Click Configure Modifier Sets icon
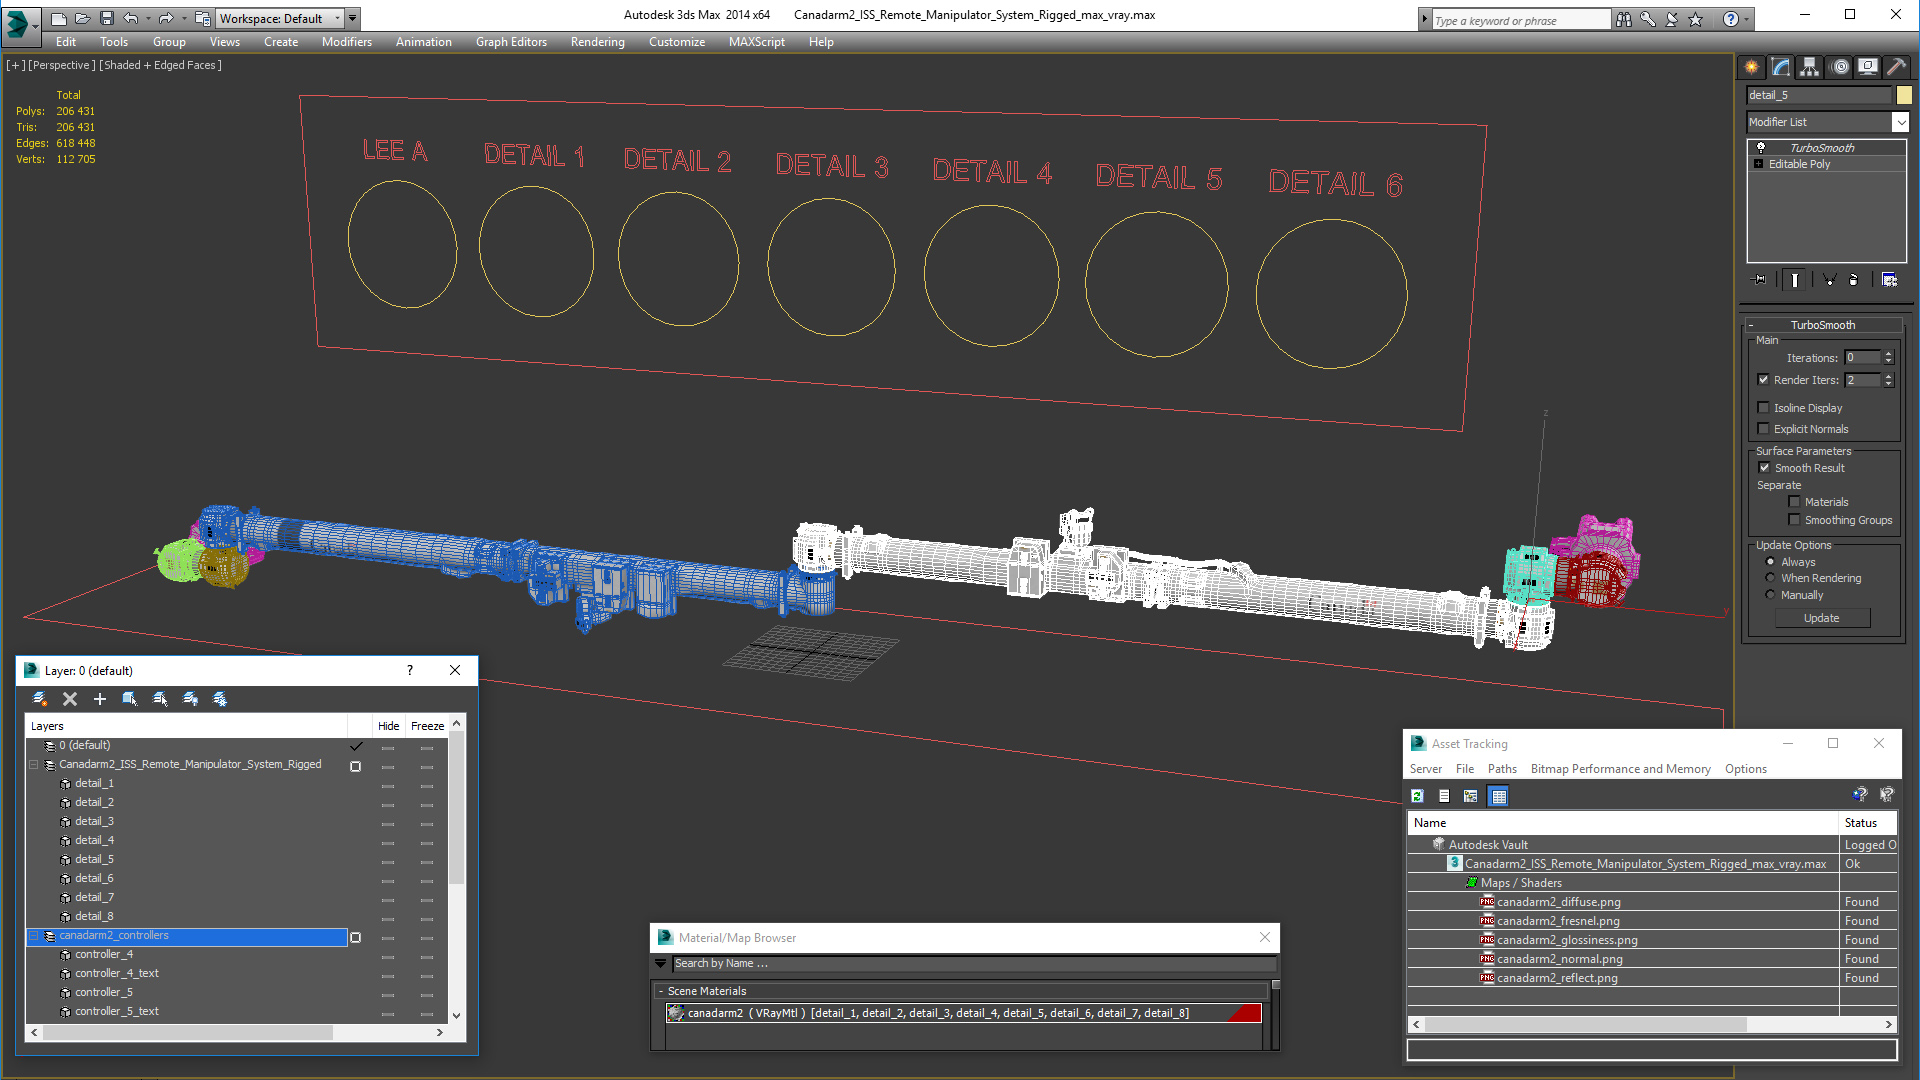The height and width of the screenshot is (1080, 1920). (x=1890, y=280)
